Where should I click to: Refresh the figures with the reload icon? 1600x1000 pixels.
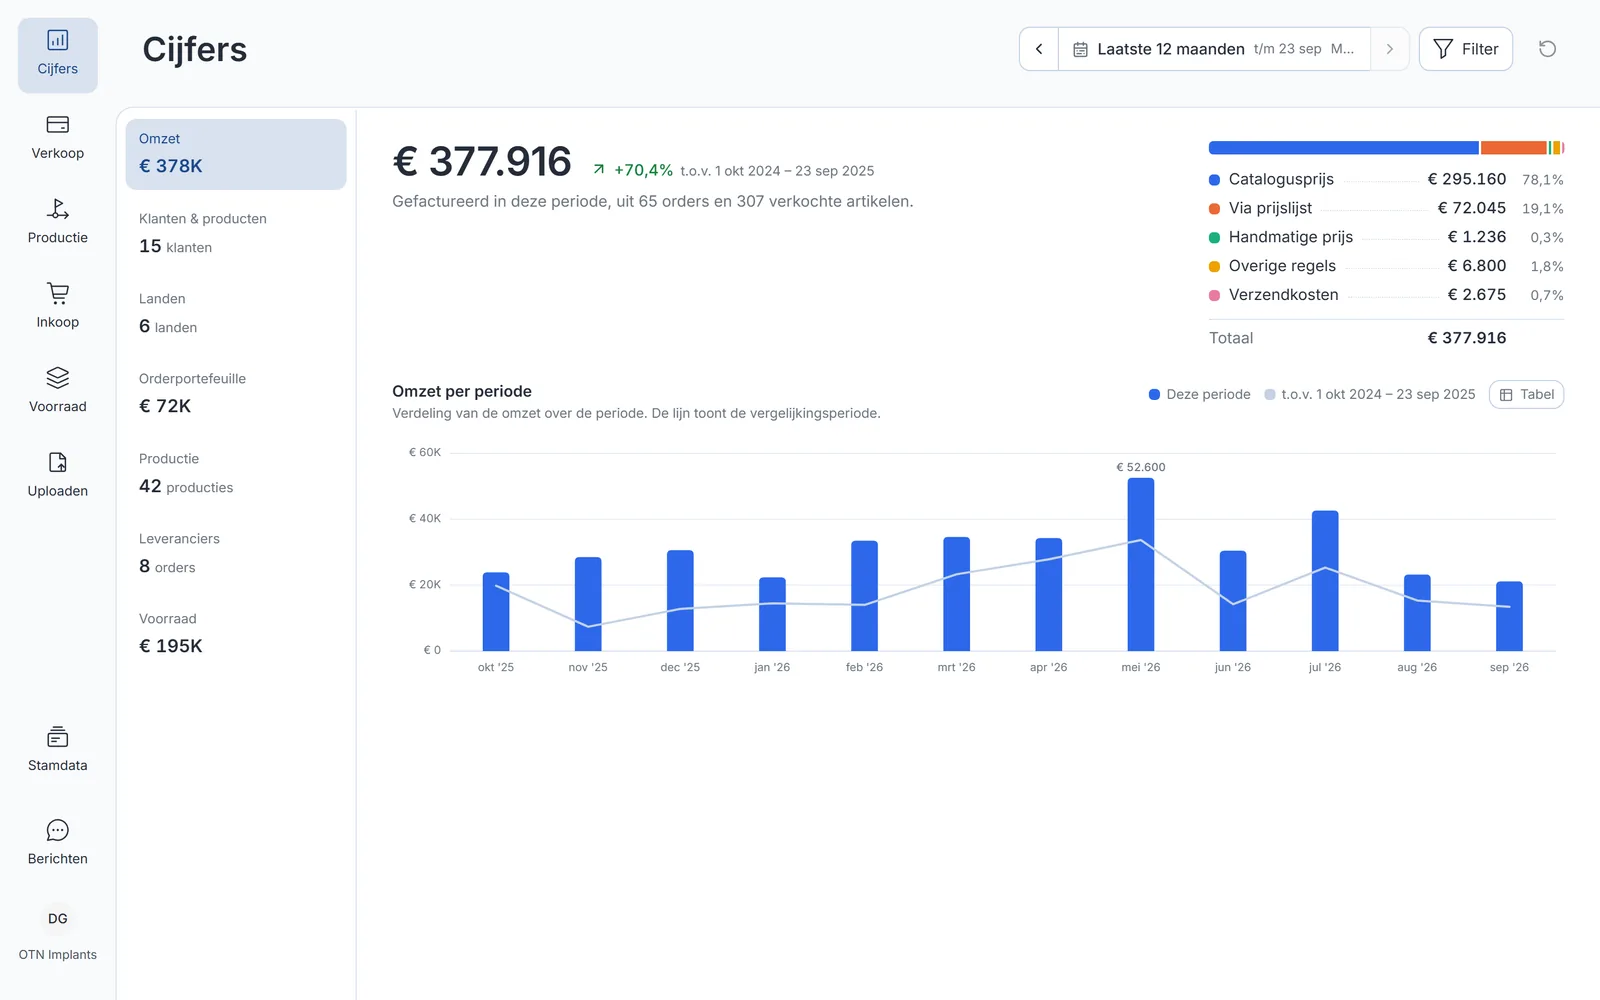pos(1547,49)
